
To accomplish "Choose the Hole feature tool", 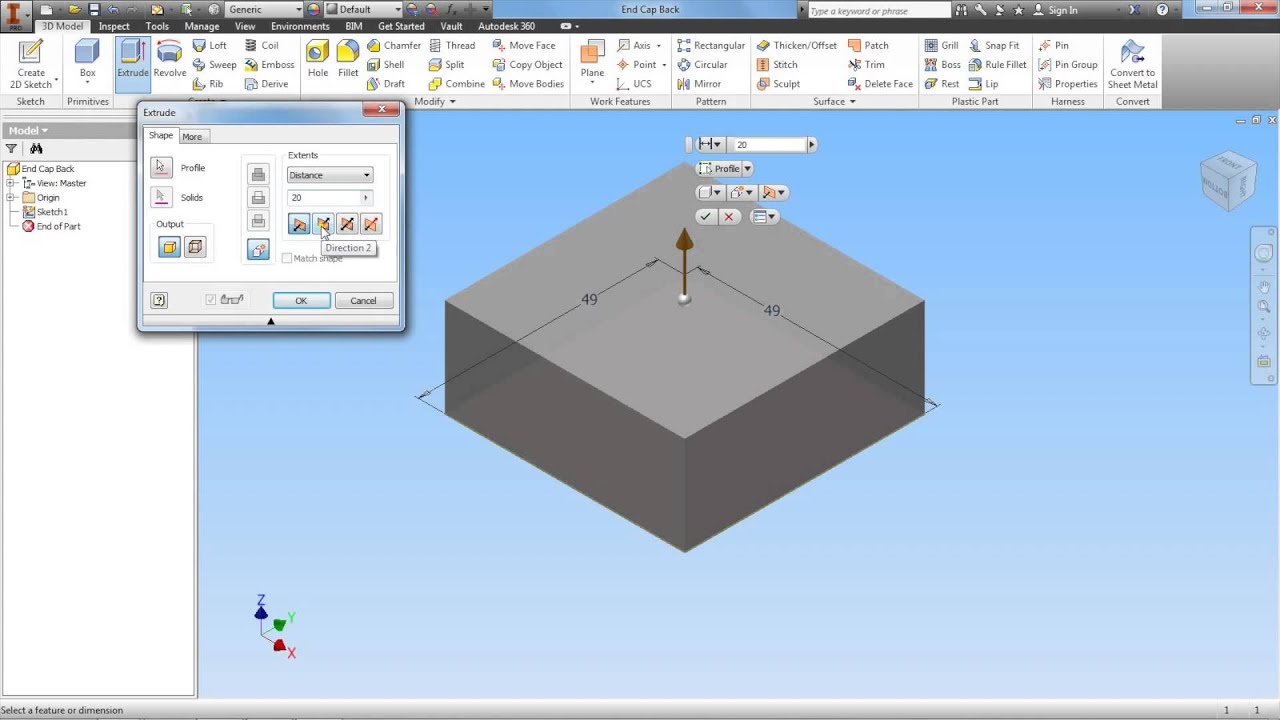I will [x=318, y=59].
